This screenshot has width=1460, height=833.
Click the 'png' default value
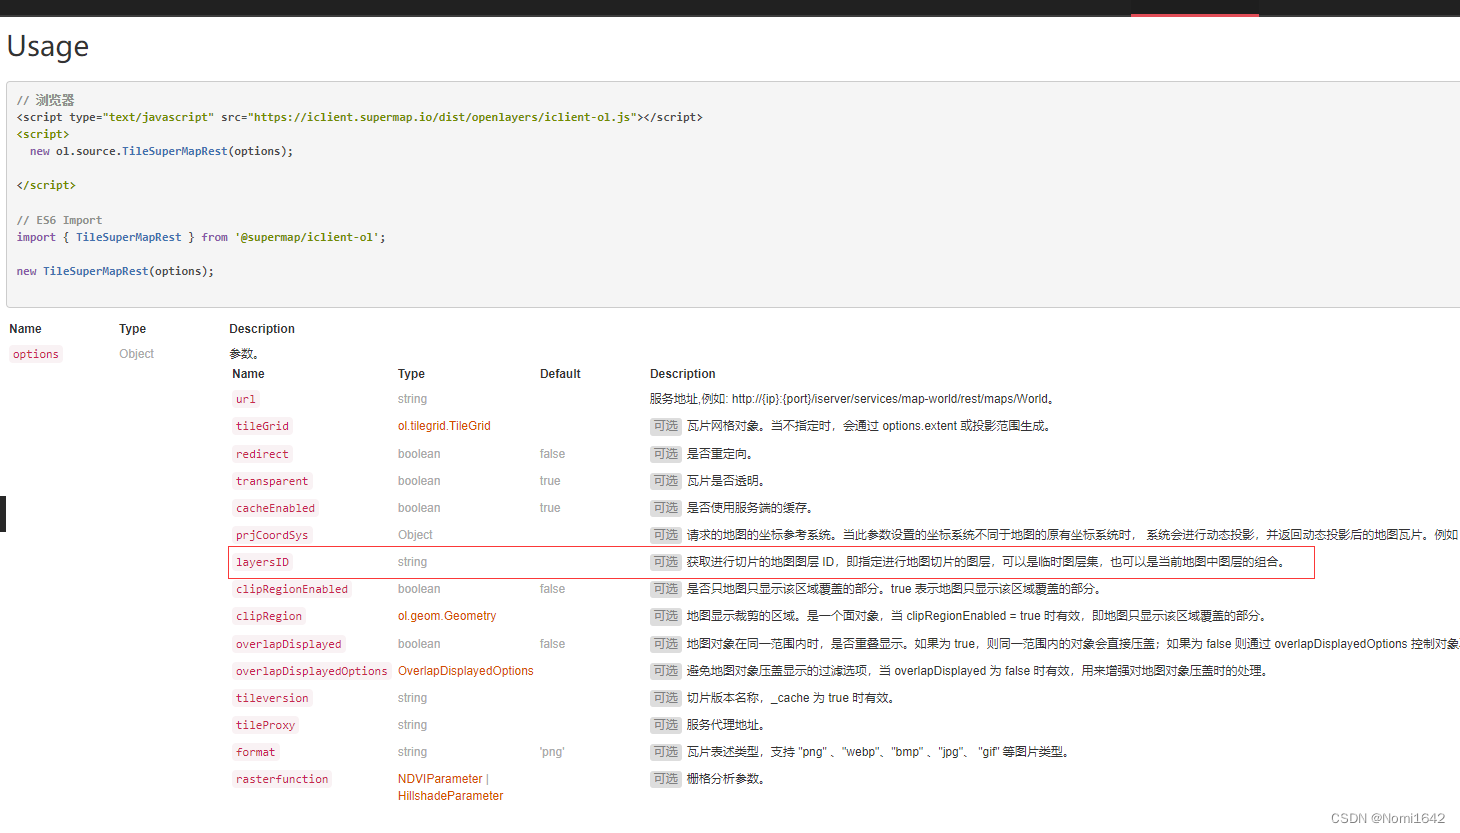[x=552, y=752]
